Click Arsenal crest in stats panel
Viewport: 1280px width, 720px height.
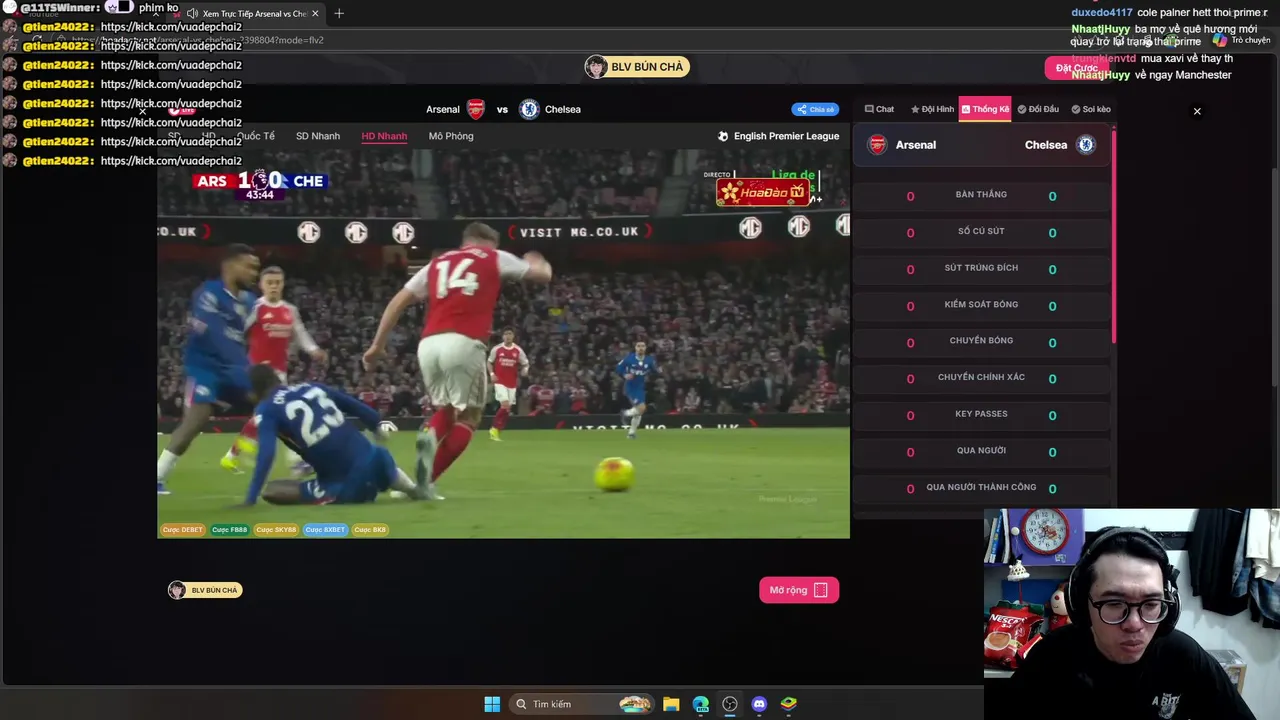877,145
